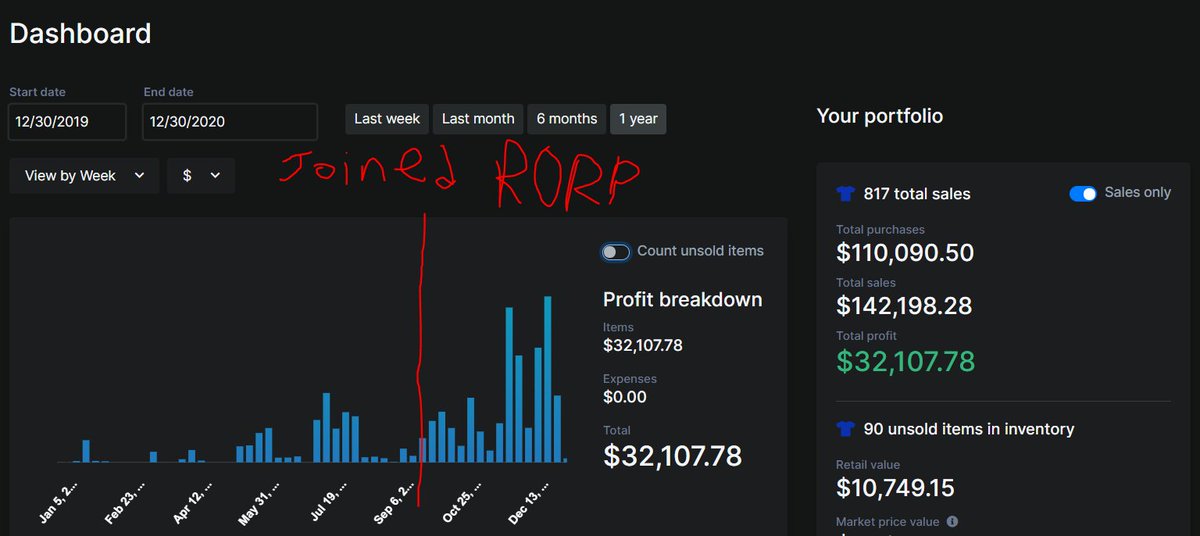
Task: Click the Retail value $10,749.15
Action: coord(895,488)
